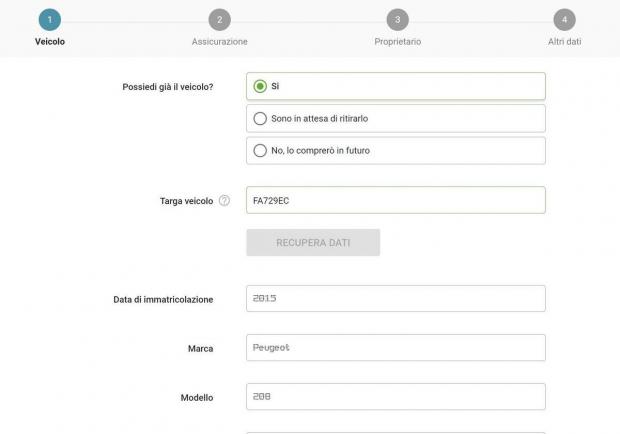The height and width of the screenshot is (434, 620).
Task: Click the Modello field showing 208
Action: click(x=395, y=397)
